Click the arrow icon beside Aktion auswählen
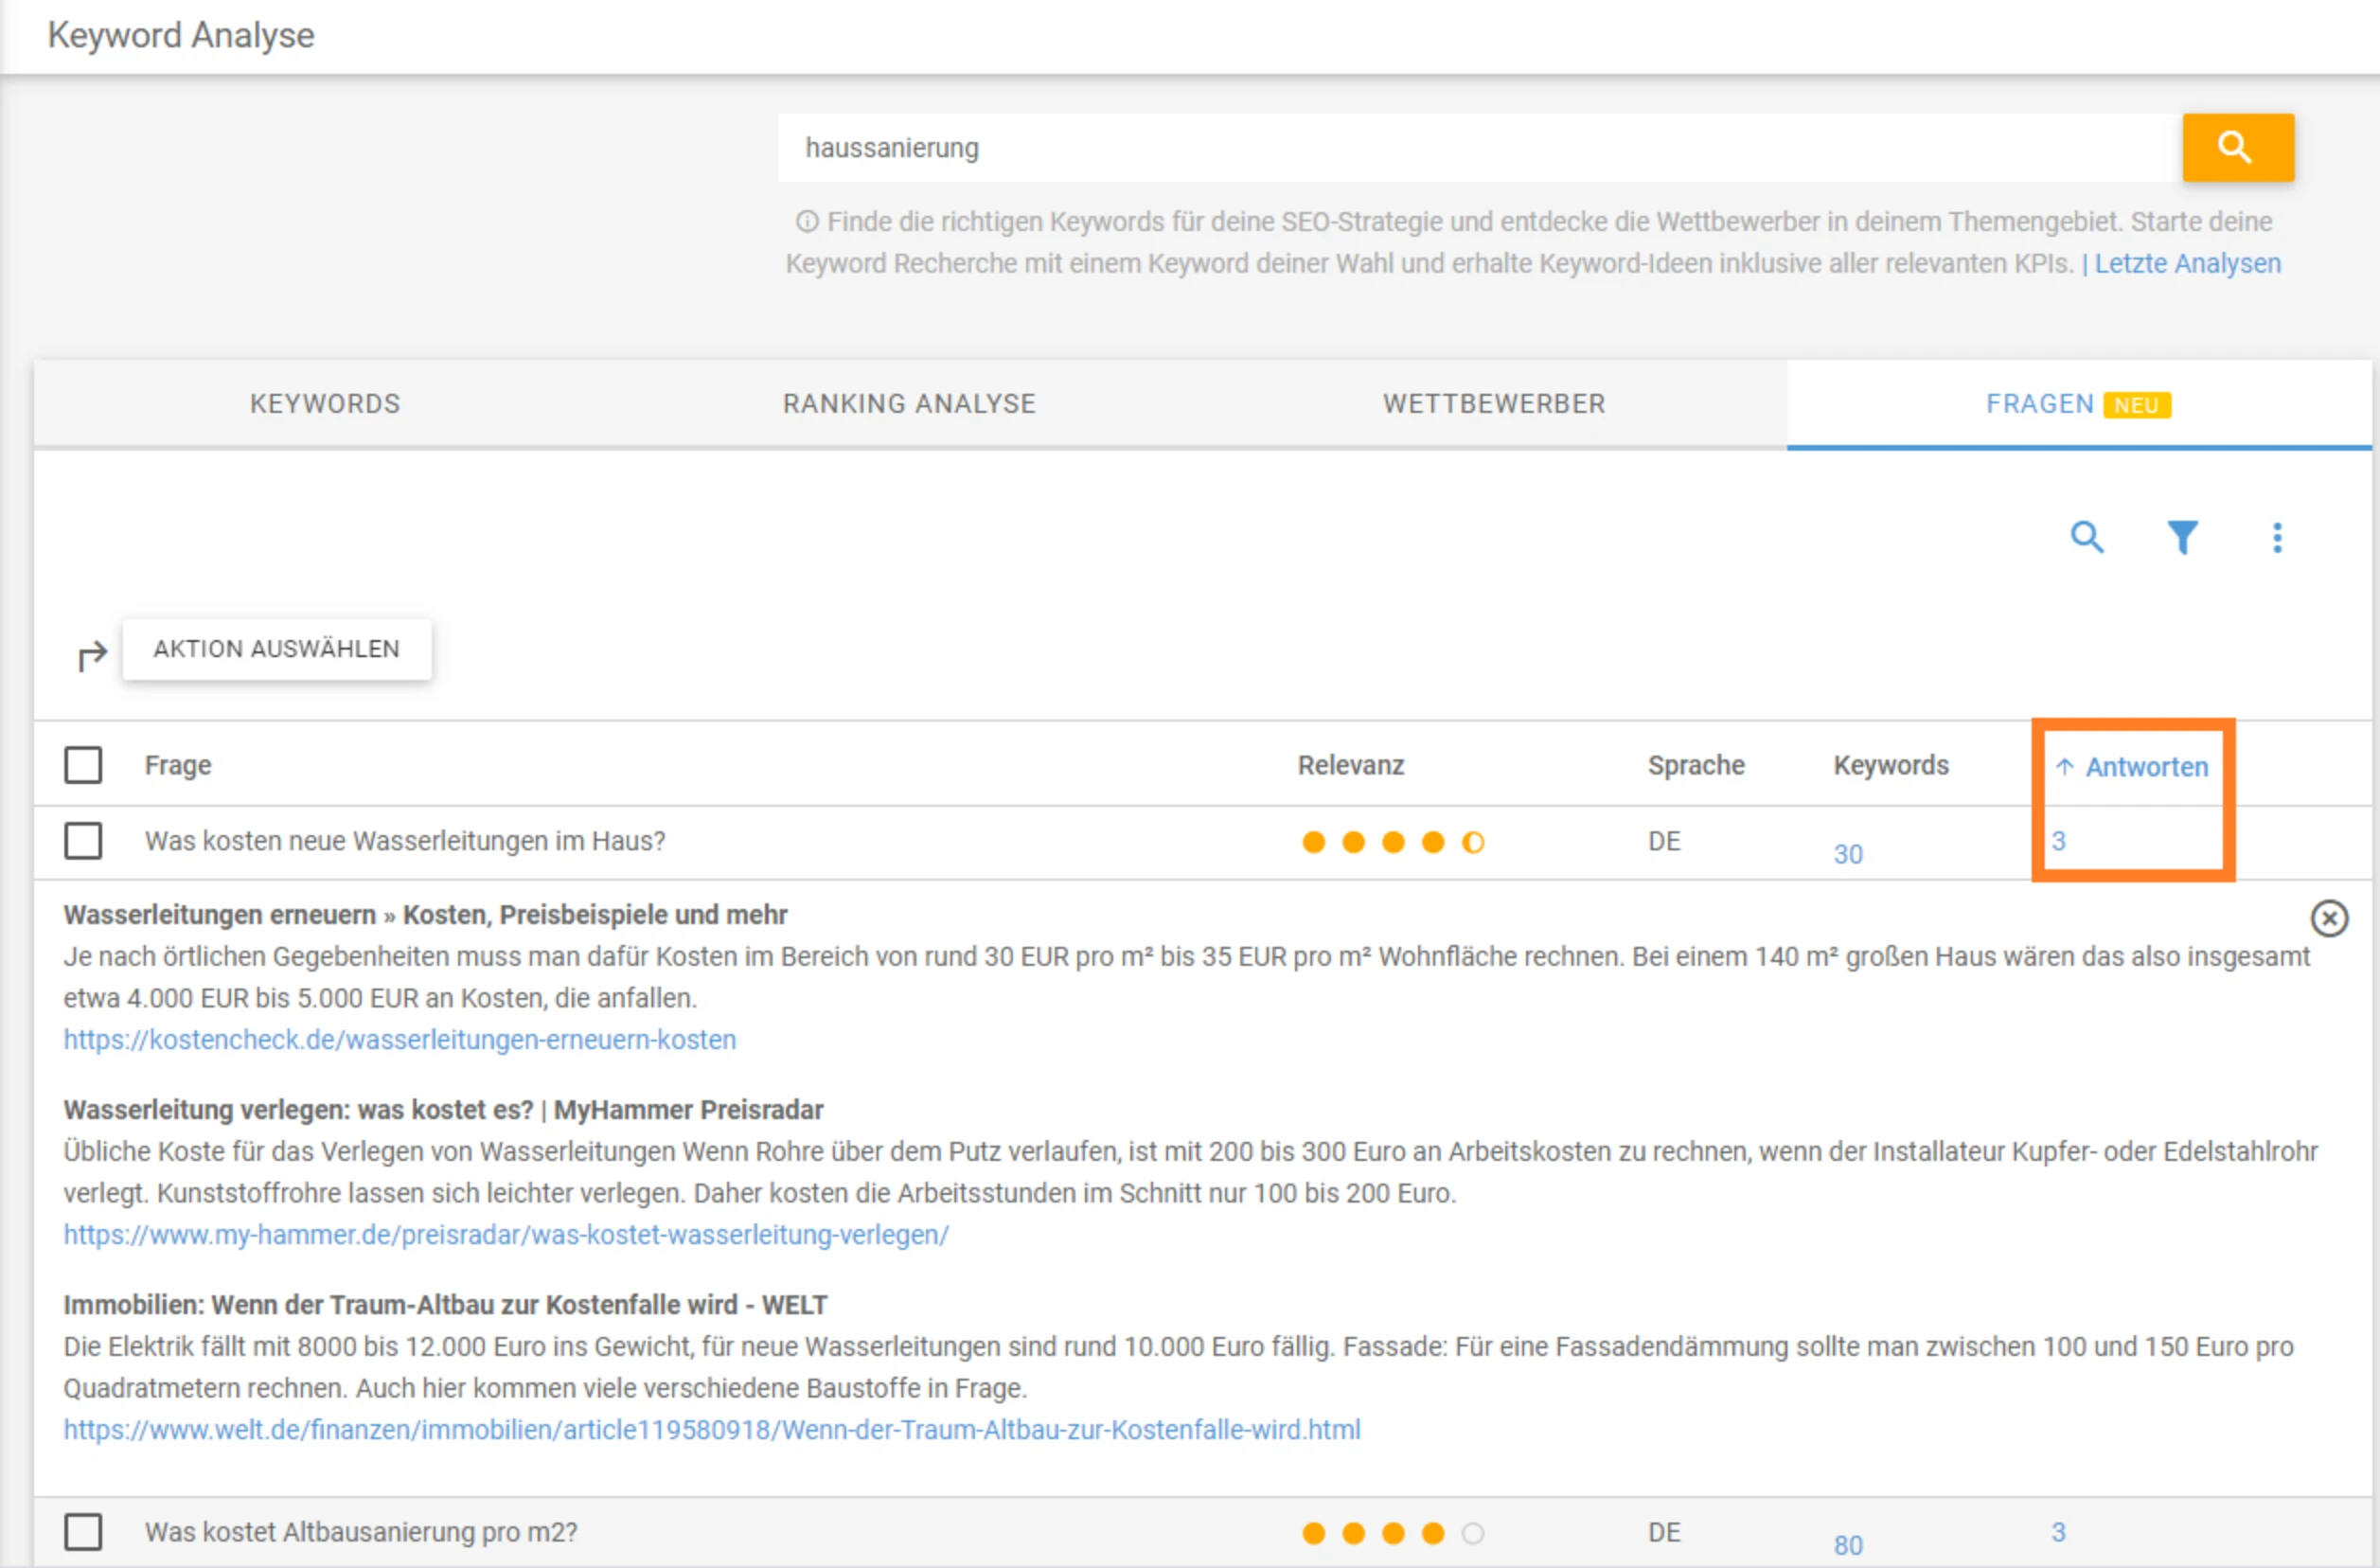This screenshot has width=2380, height=1568. tap(92, 655)
